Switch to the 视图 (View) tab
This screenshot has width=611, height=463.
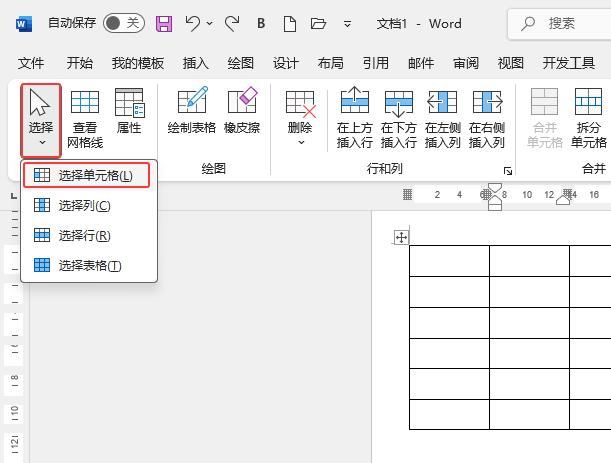pos(510,63)
